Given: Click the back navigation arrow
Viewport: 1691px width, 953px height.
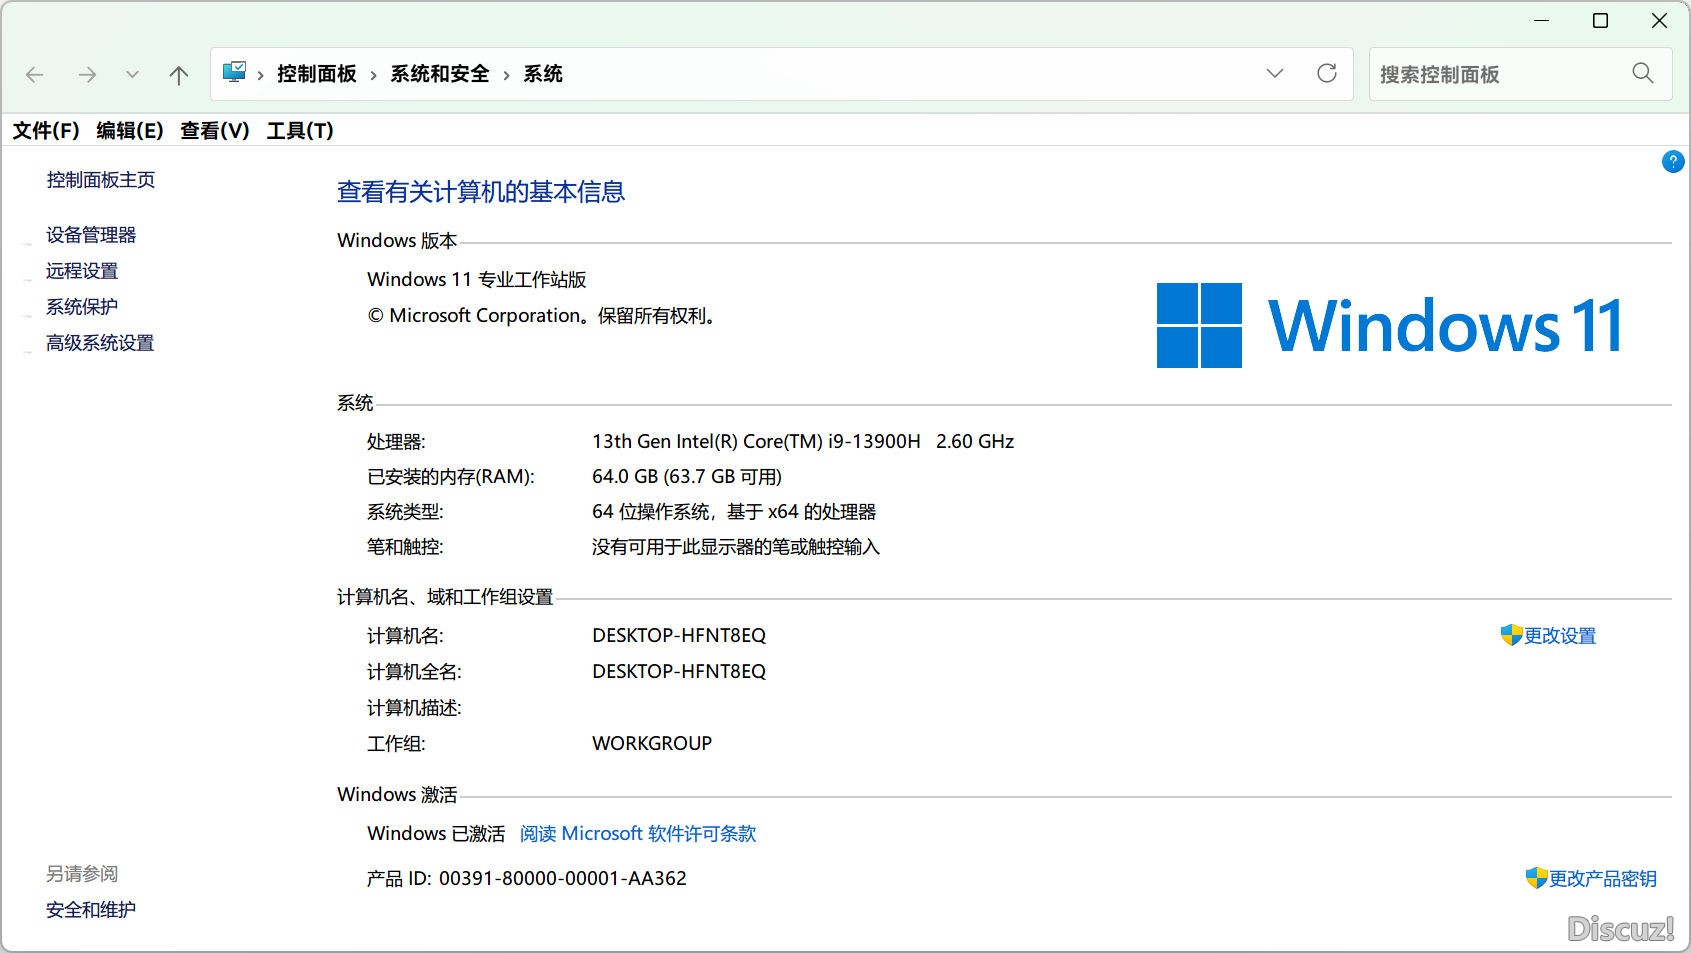Looking at the screenshot, I should click(x=35, y=75).
